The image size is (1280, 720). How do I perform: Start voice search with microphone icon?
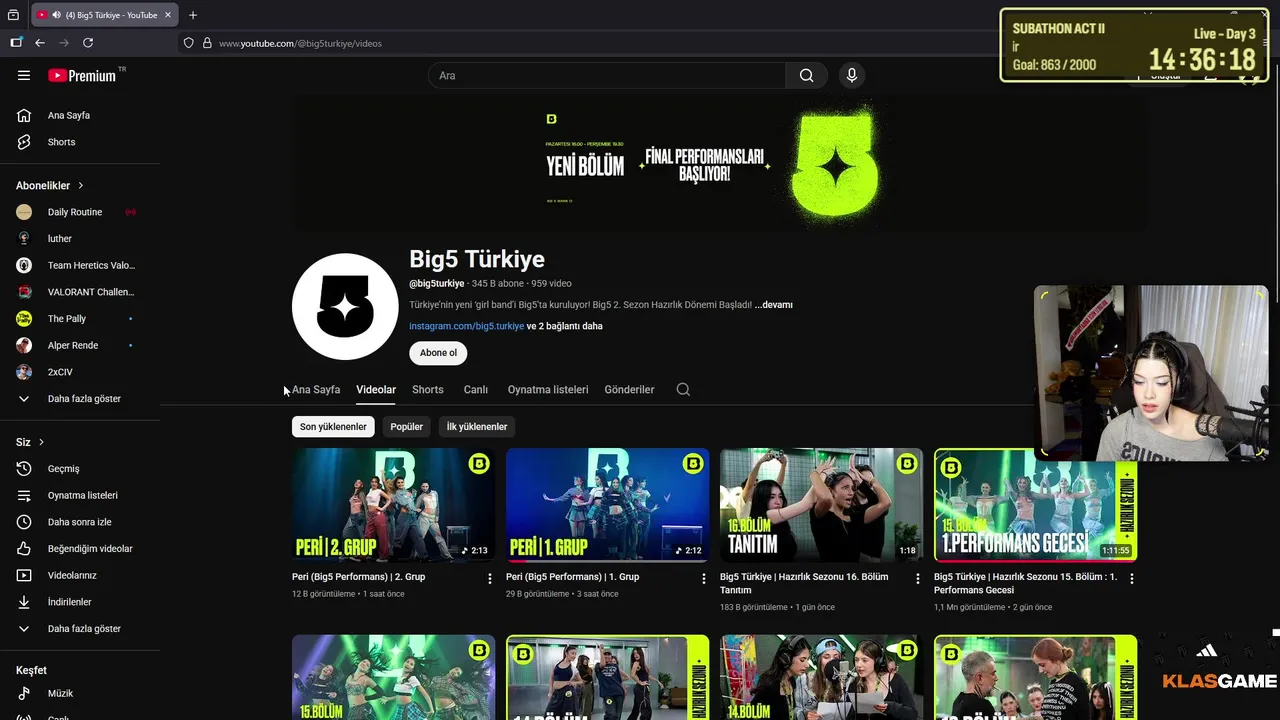point(852,75)
